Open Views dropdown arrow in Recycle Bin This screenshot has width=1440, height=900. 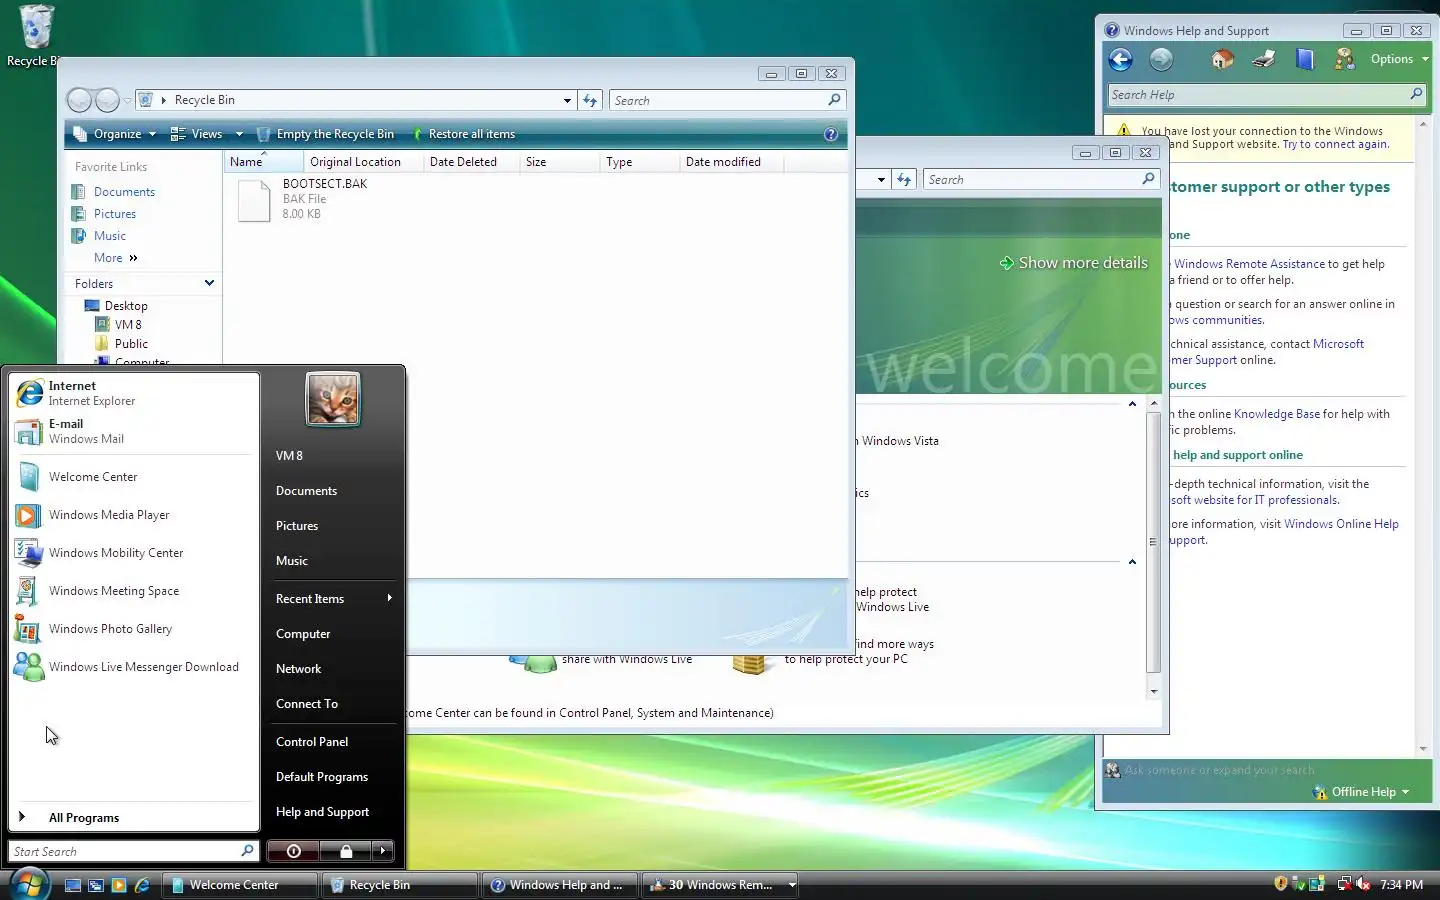(239, 134)
